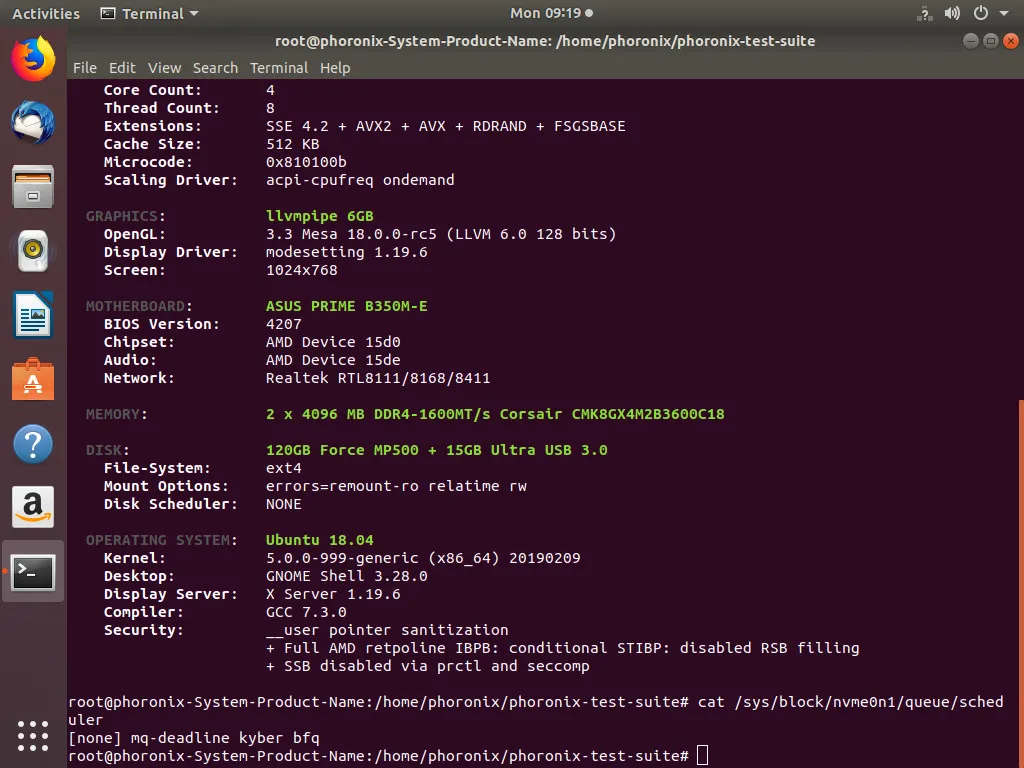Click the Terminal icon in dock
This screenshot has width=1024, height=768.
point(33,572)
